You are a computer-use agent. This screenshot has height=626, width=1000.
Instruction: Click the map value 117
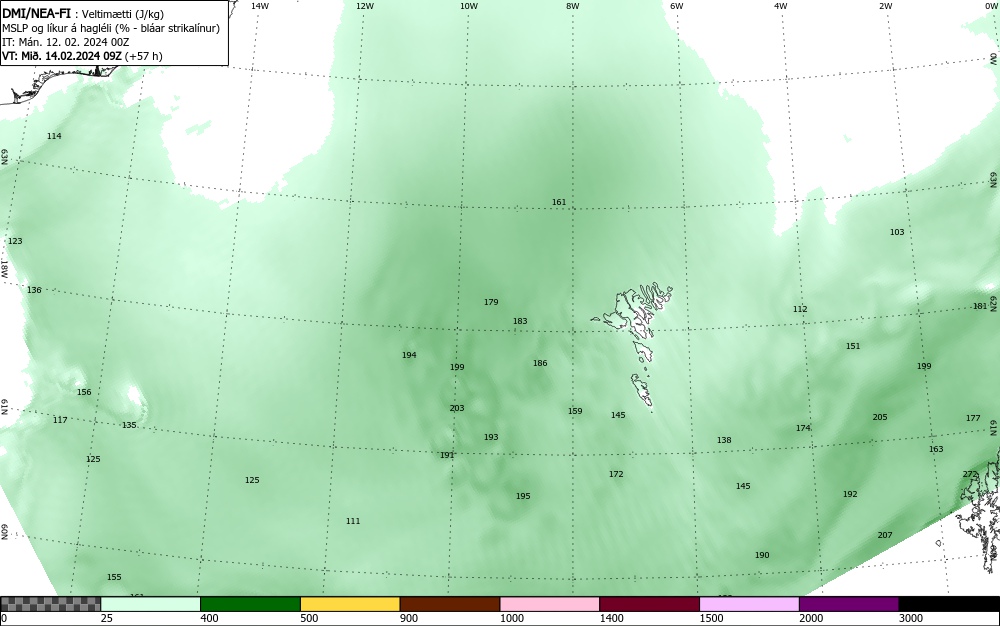[x=60, y=420]
